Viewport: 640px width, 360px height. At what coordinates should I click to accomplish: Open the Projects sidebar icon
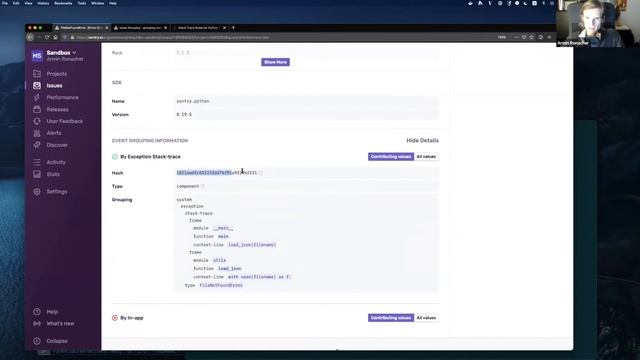pos(37,74)
